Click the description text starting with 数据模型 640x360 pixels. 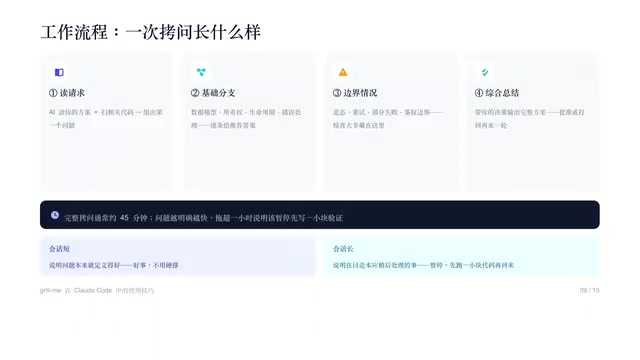[246, 118]
